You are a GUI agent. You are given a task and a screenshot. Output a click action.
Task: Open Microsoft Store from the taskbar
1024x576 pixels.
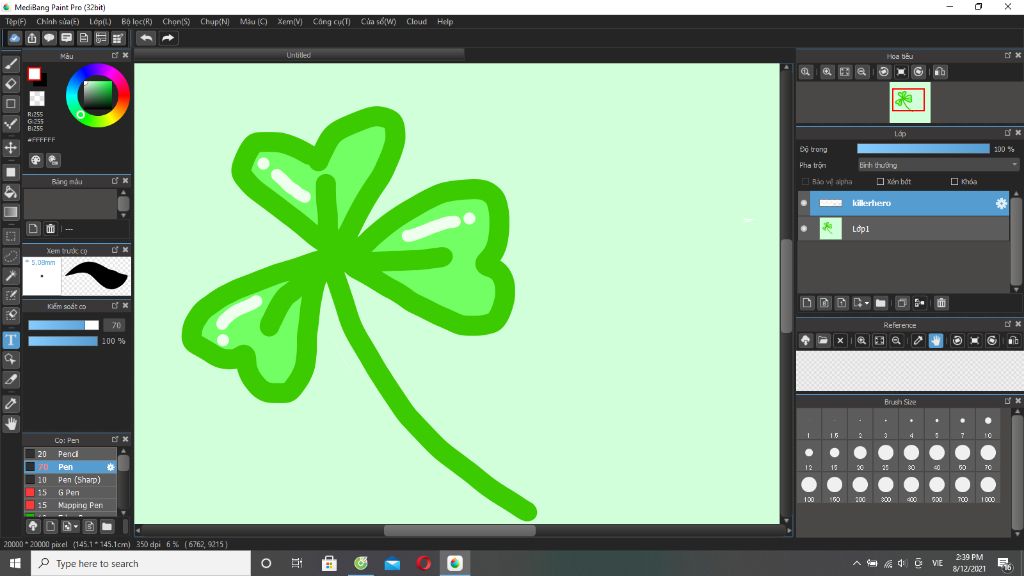click(x=329, y=563)
